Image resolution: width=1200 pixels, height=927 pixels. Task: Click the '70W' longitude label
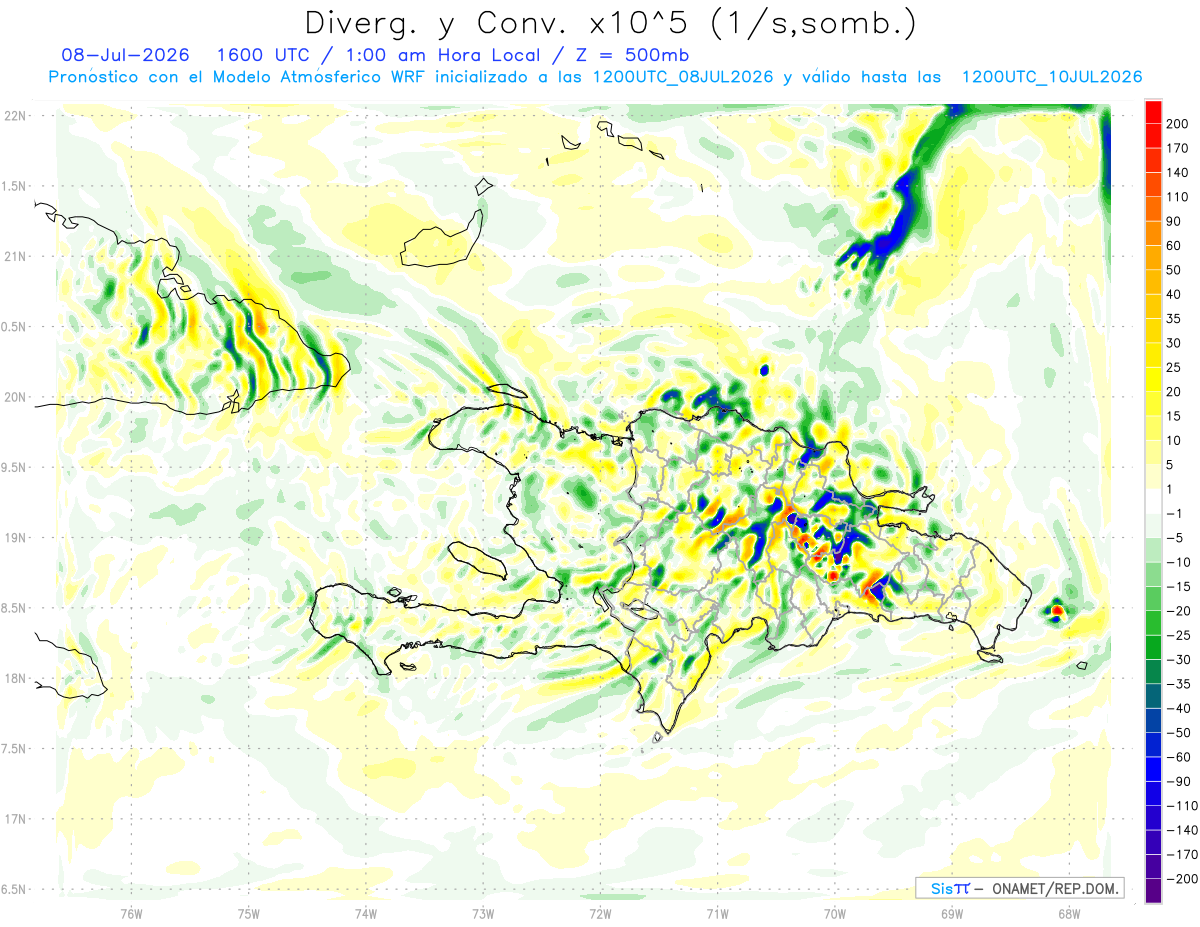(x=835, y=913)
